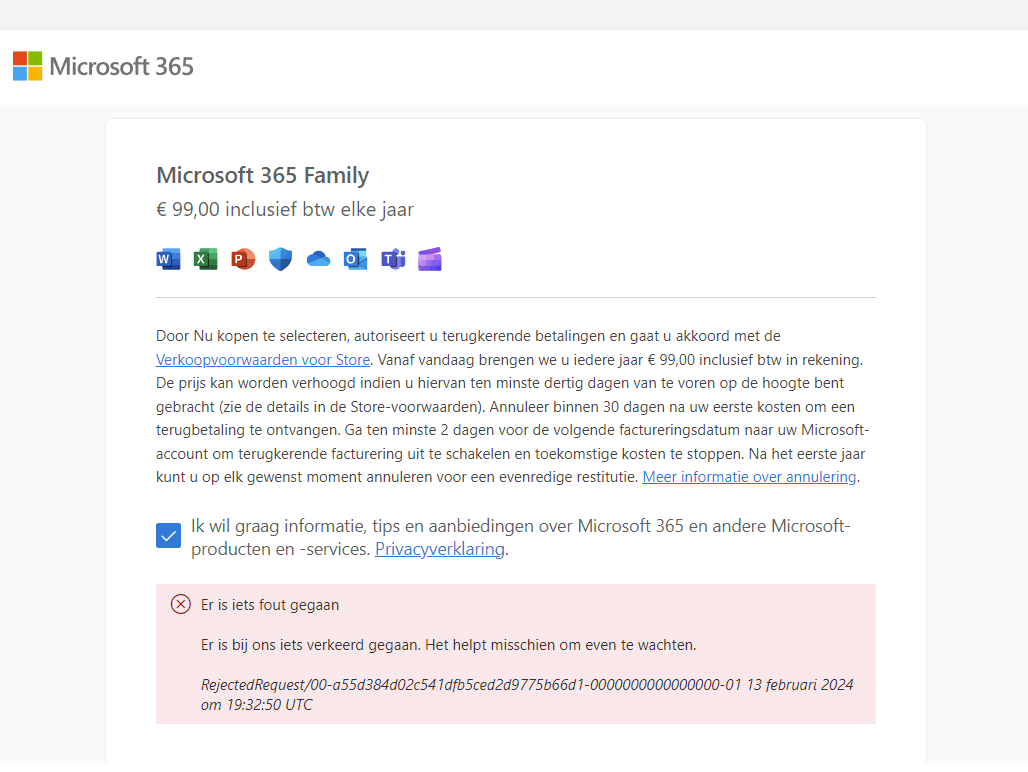
Task: Select the Word app icon
Action: point(168,258)
